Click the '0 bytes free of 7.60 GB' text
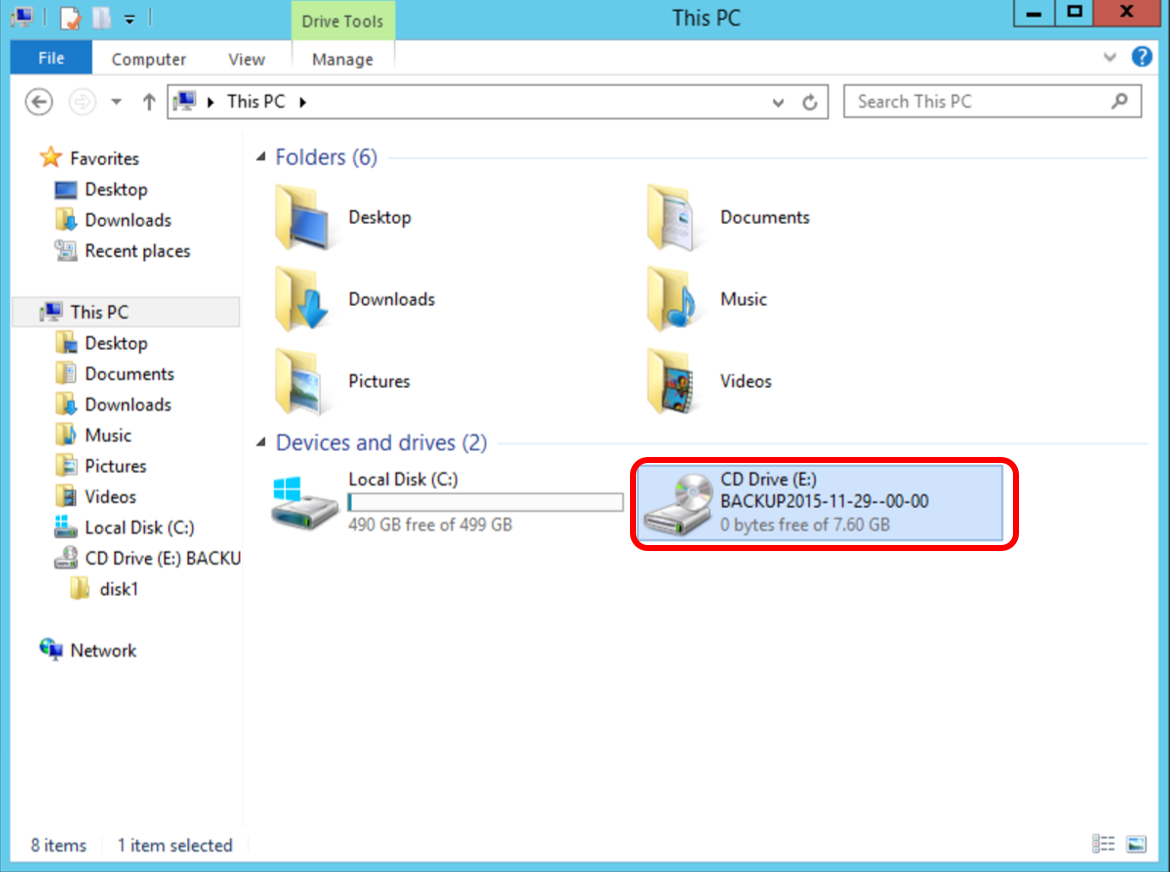 [805, 524]
